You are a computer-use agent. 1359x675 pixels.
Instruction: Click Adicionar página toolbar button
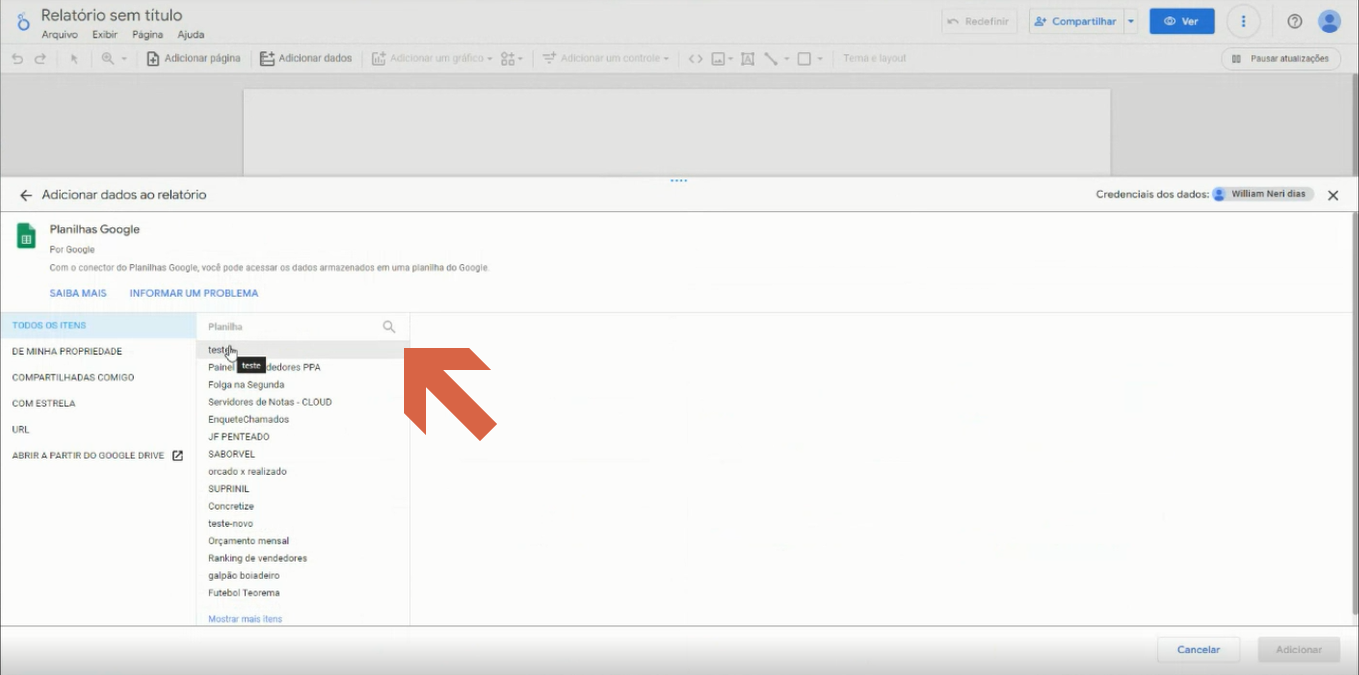point(194,59)
